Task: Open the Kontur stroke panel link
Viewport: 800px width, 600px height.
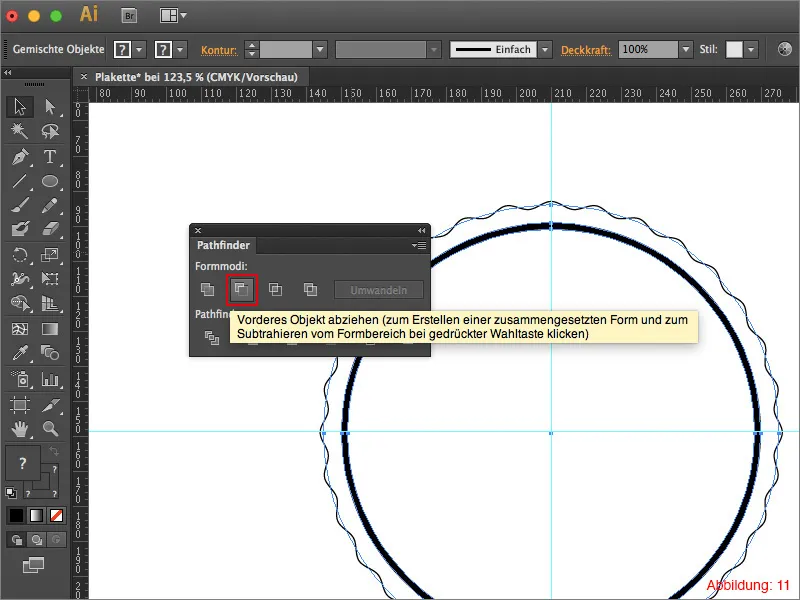Action: click(x=219, y=50)
